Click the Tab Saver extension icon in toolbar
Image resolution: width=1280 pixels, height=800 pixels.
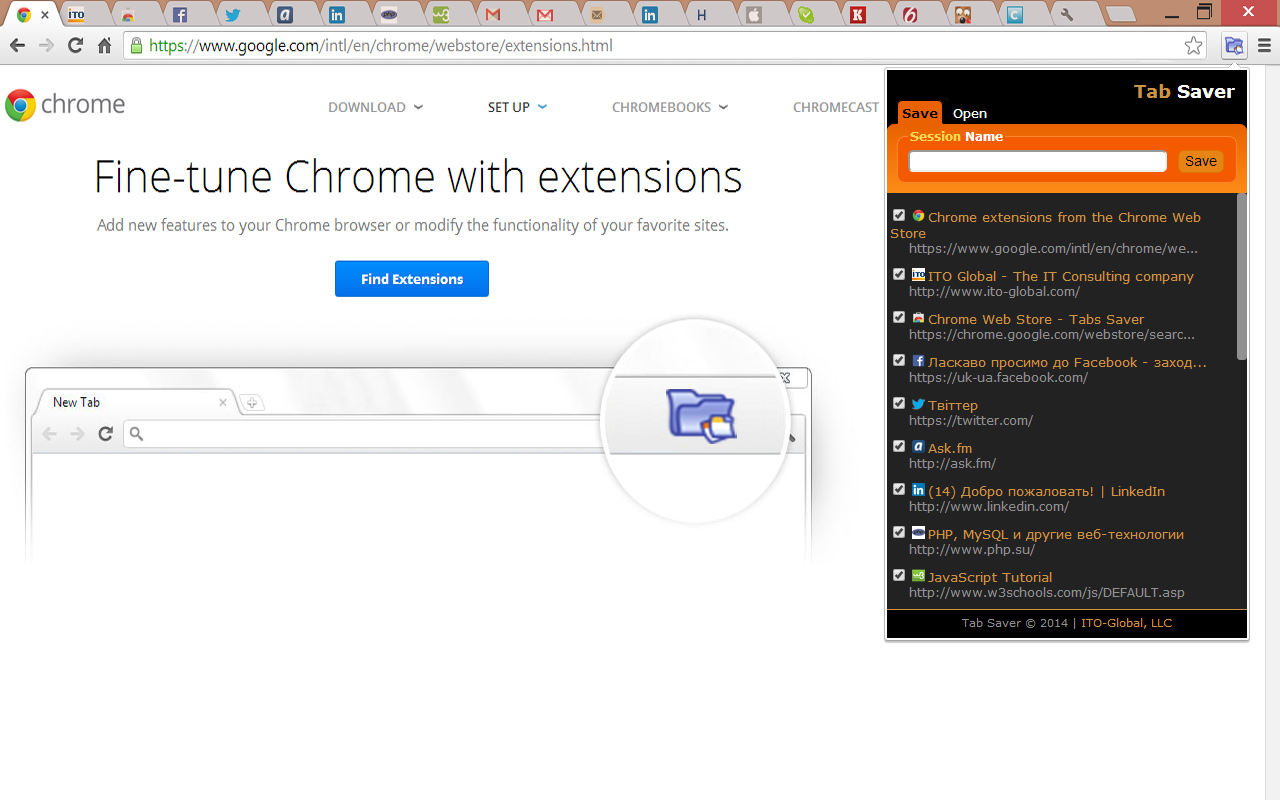coord(1234,46)
